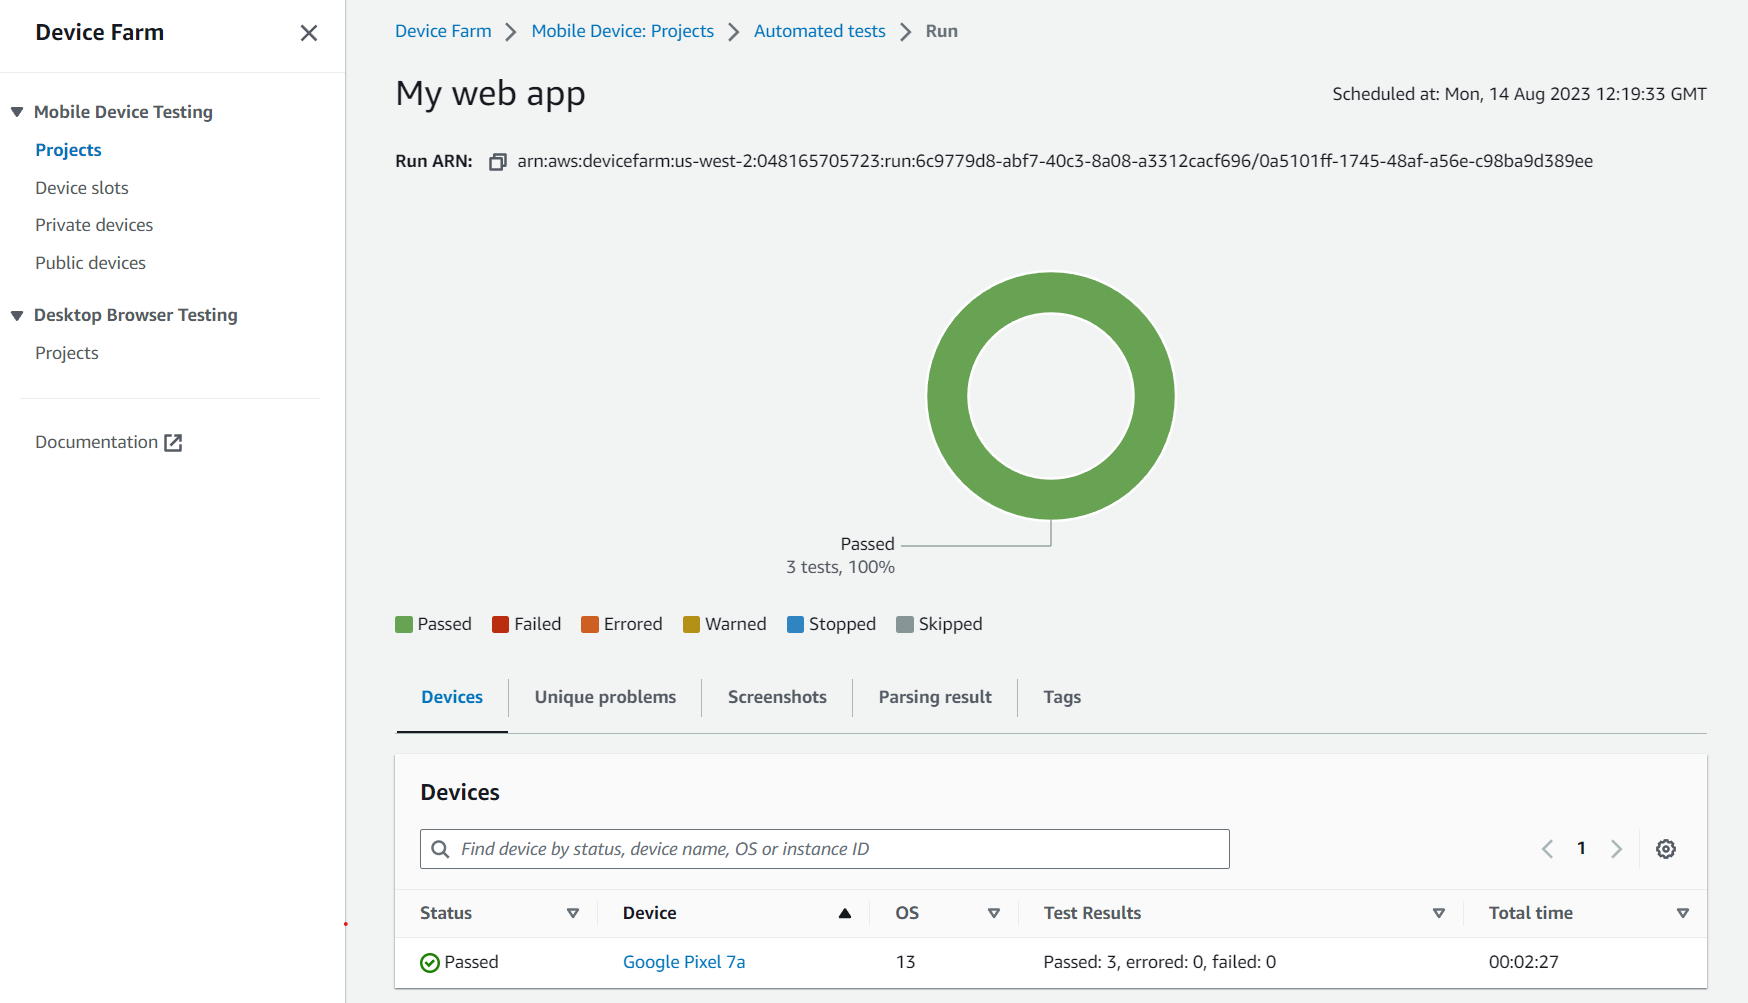The image size is (1748, 1003).
Task: Open table preferences gear icon
Action: pos(1665,849)
